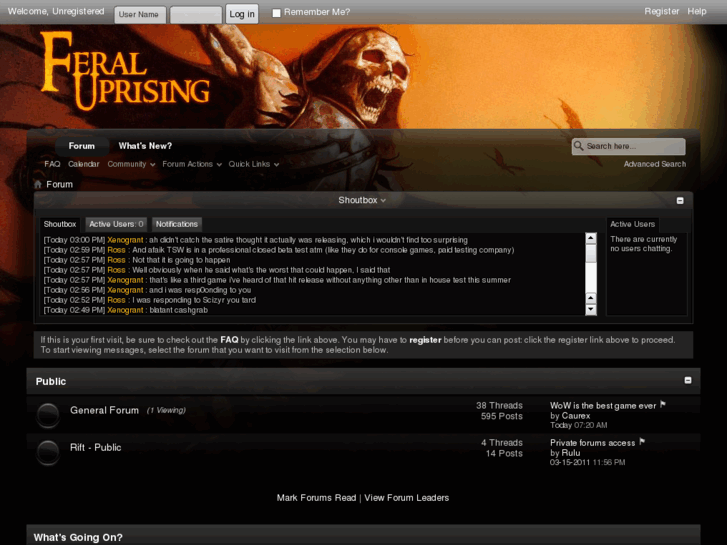Click the What's Going On? heading
727x545 pixels.
[78, 538]
